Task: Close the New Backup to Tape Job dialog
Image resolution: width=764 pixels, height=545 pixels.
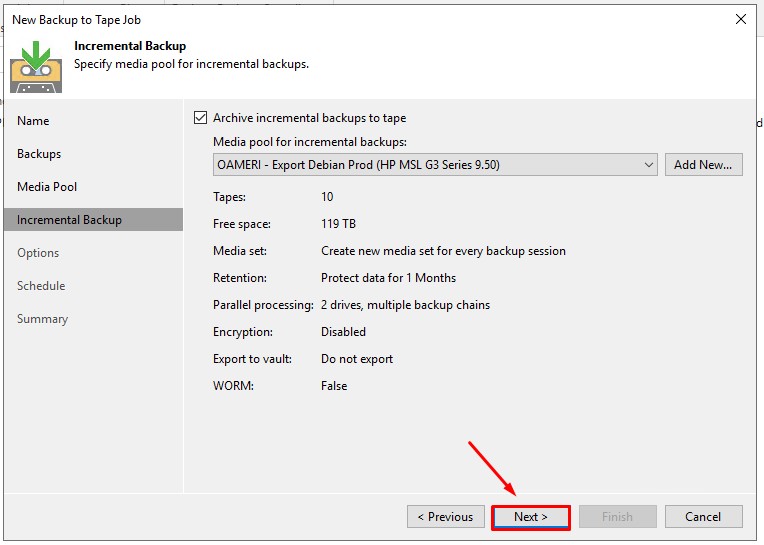Action: tap(740, 19)
